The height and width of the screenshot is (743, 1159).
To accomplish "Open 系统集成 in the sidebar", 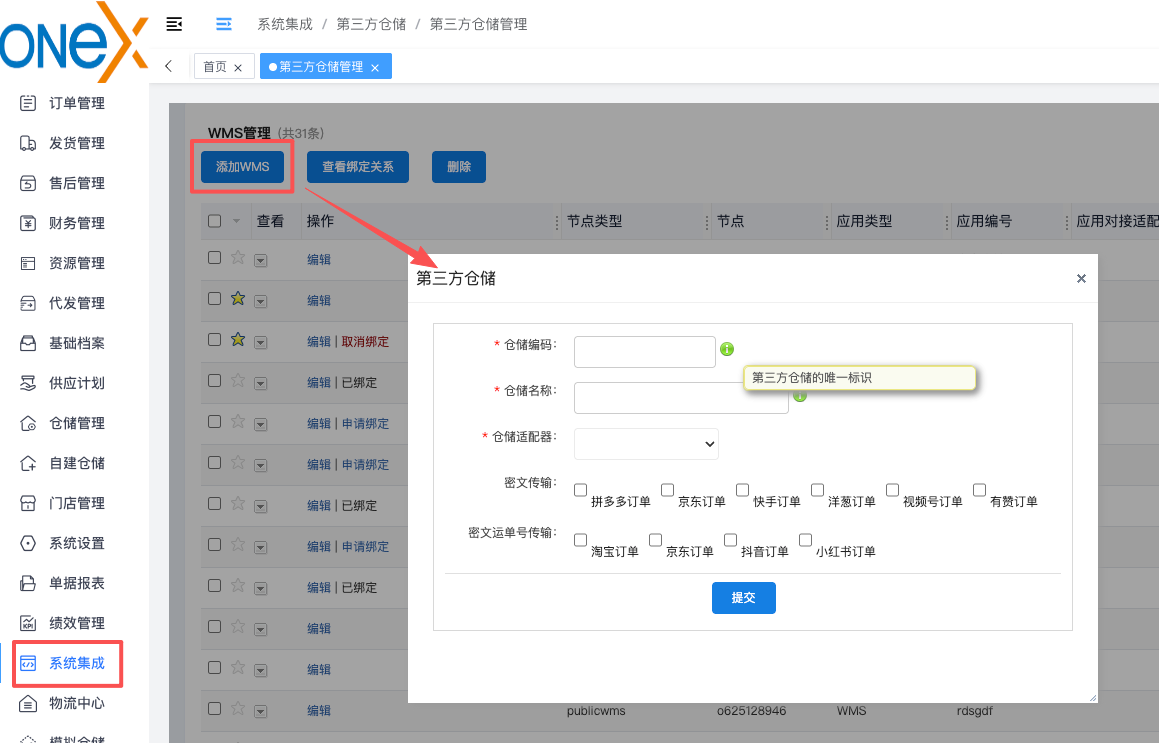I will [62, 662].
